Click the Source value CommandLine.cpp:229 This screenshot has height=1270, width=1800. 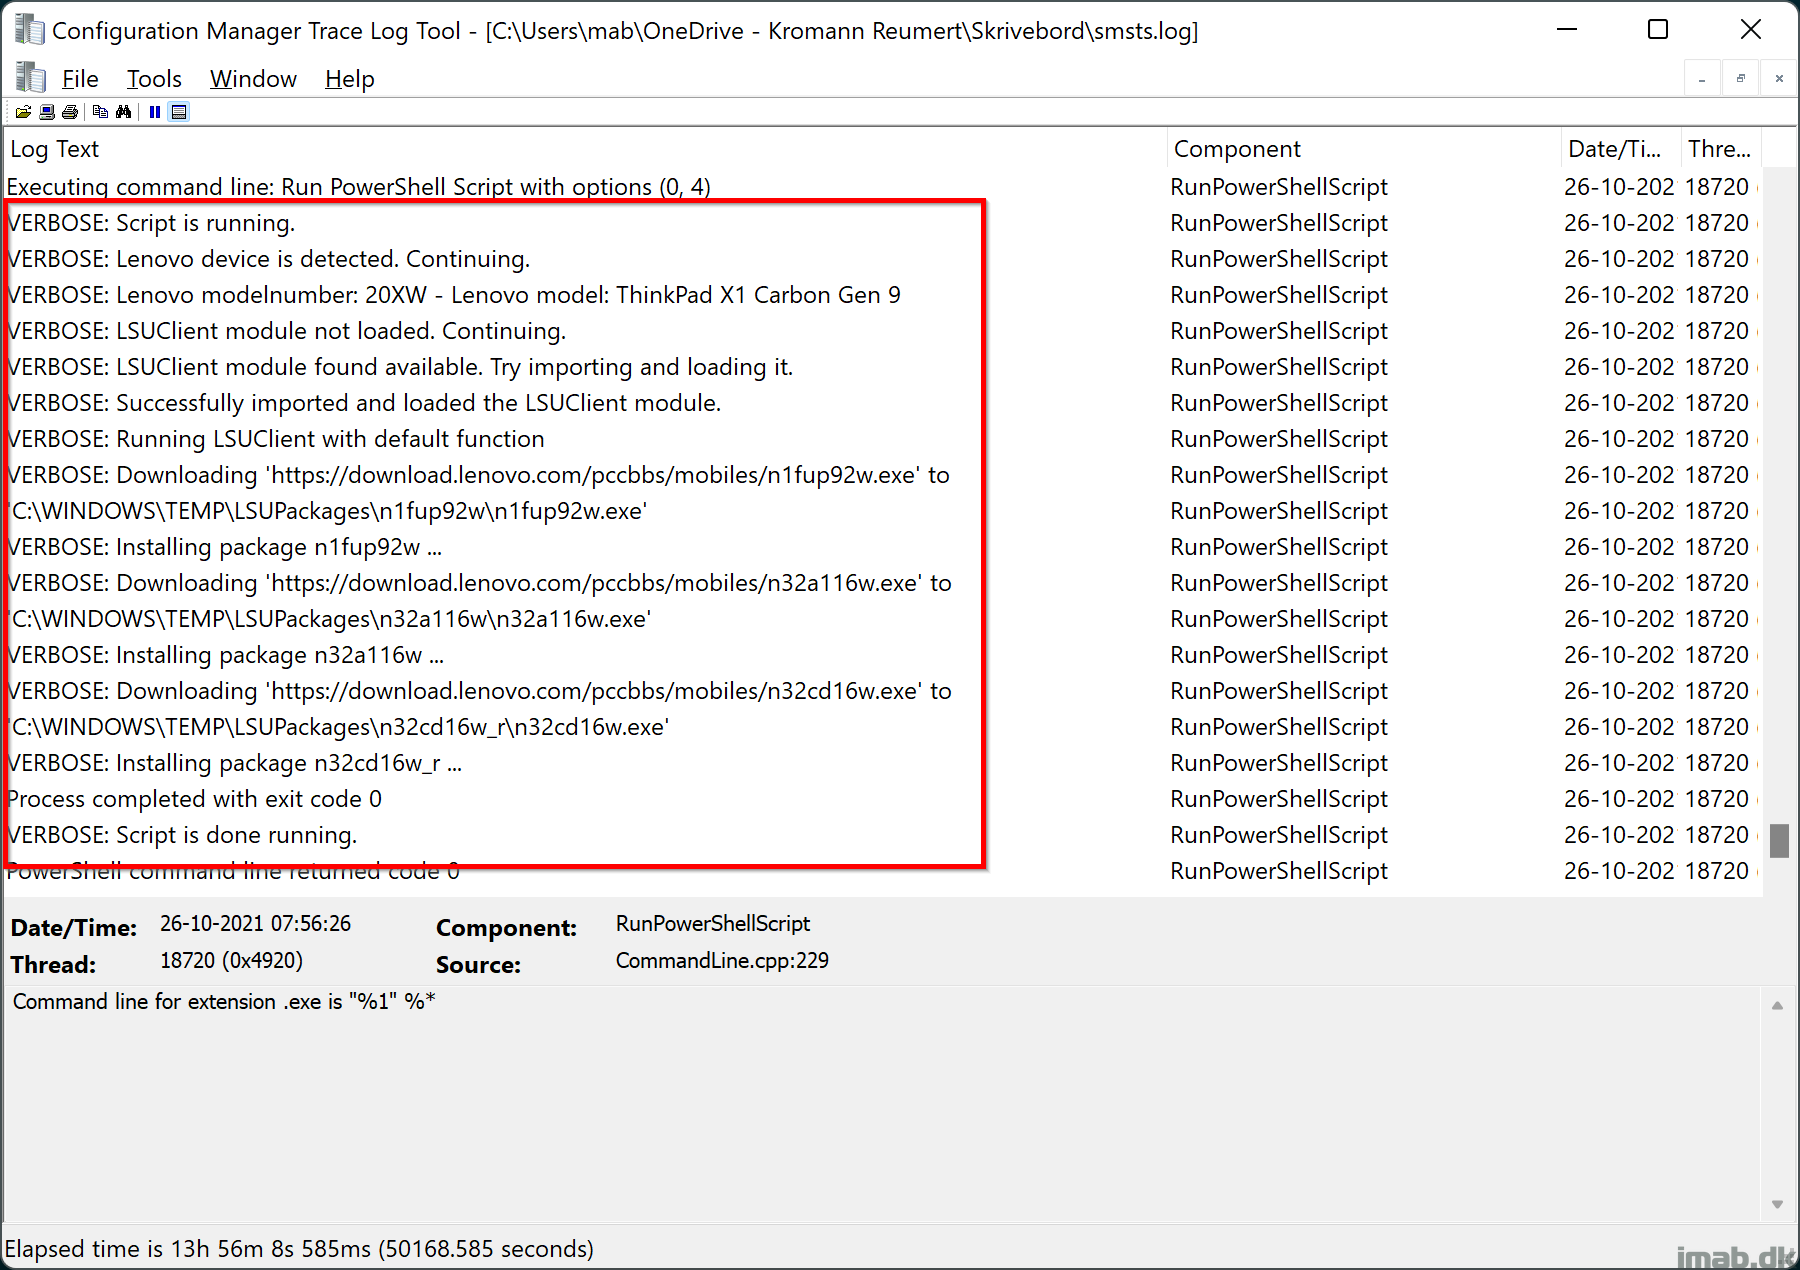[x=722, y=960]
